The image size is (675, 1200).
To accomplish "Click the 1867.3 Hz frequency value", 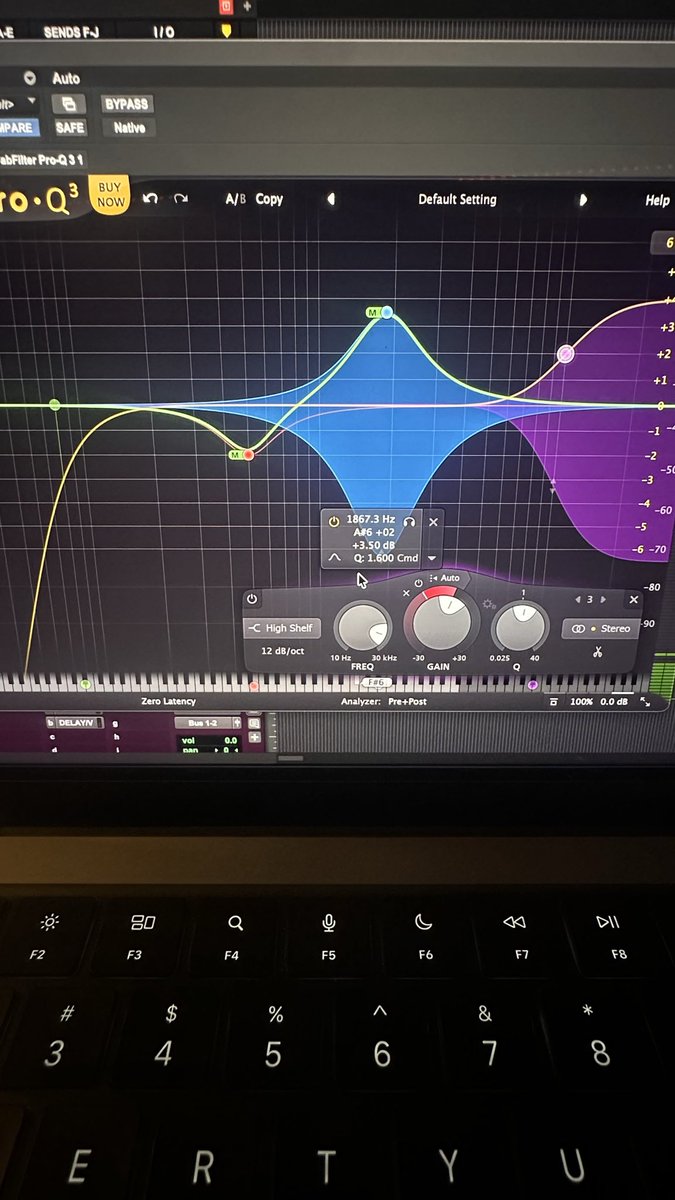I will [371, 520].
